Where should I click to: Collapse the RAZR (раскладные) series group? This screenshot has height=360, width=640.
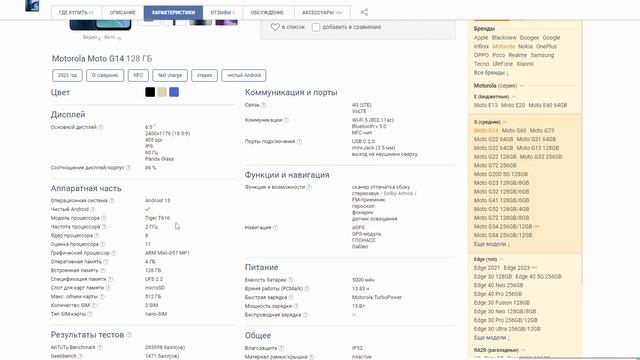523,350
